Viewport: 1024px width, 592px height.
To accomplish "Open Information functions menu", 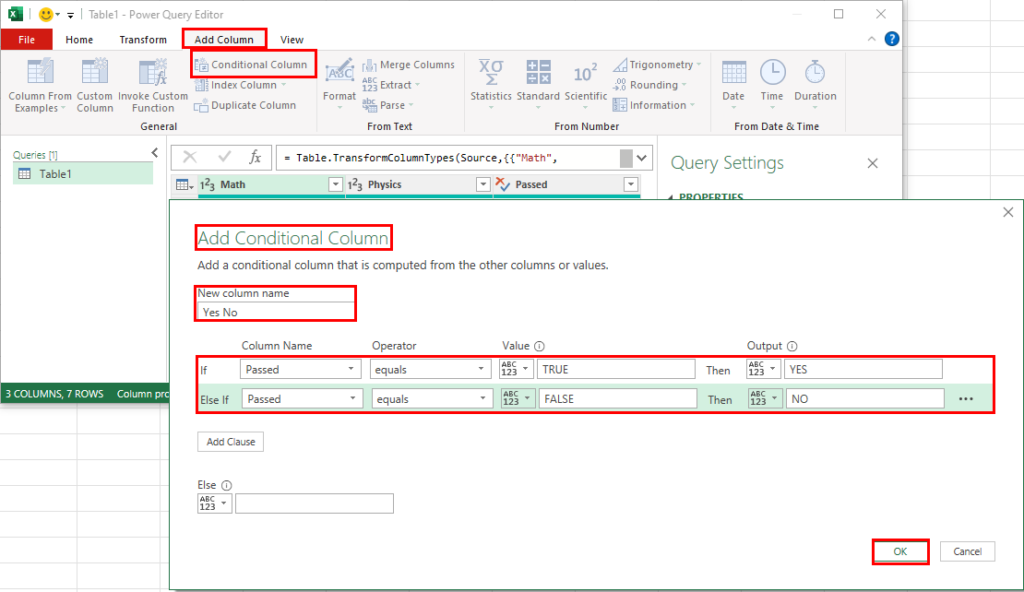I will 654,105.
